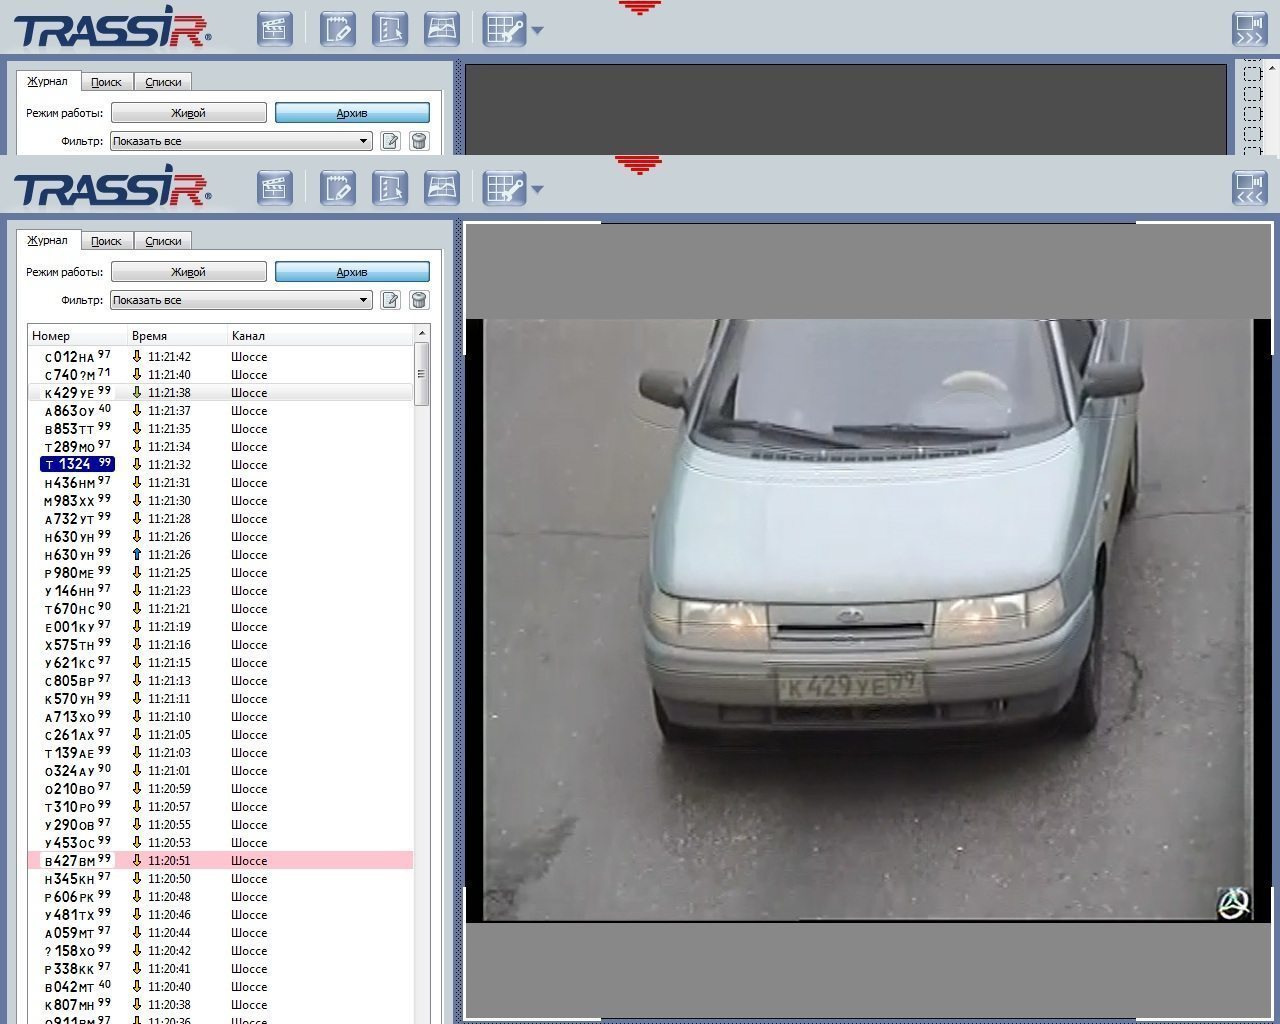Switch to the Поиск tab
1280x1024 pixels.
tap(107, 240)
